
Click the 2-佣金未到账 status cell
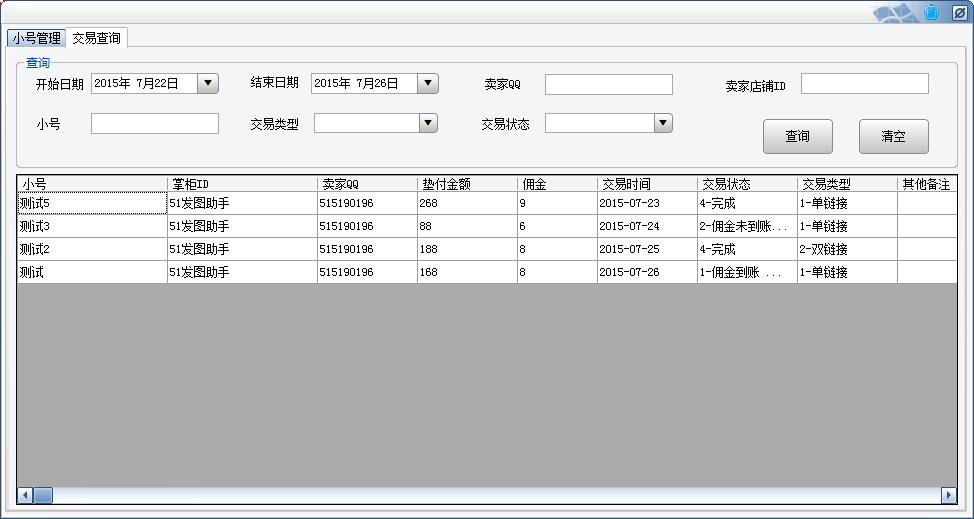point(747,226)
